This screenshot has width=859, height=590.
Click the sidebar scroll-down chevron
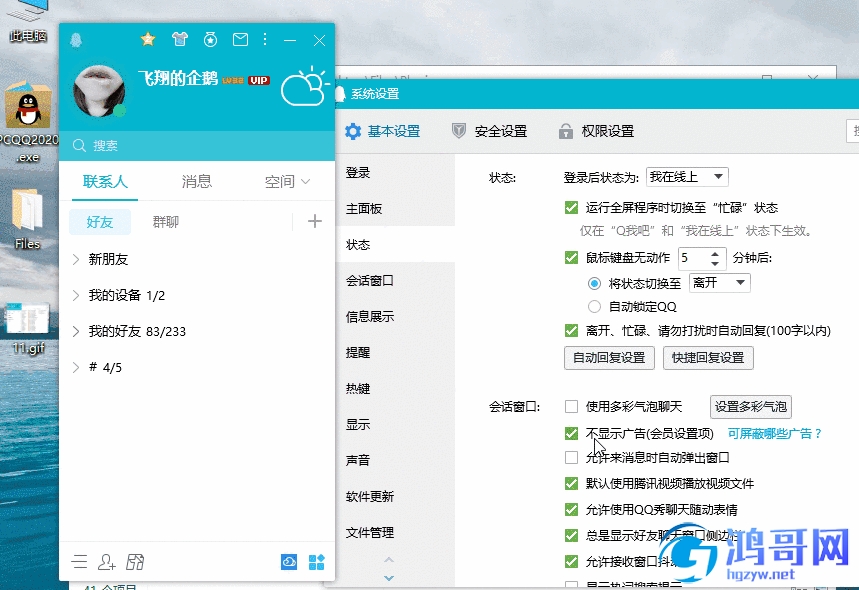tap(389, 578)
